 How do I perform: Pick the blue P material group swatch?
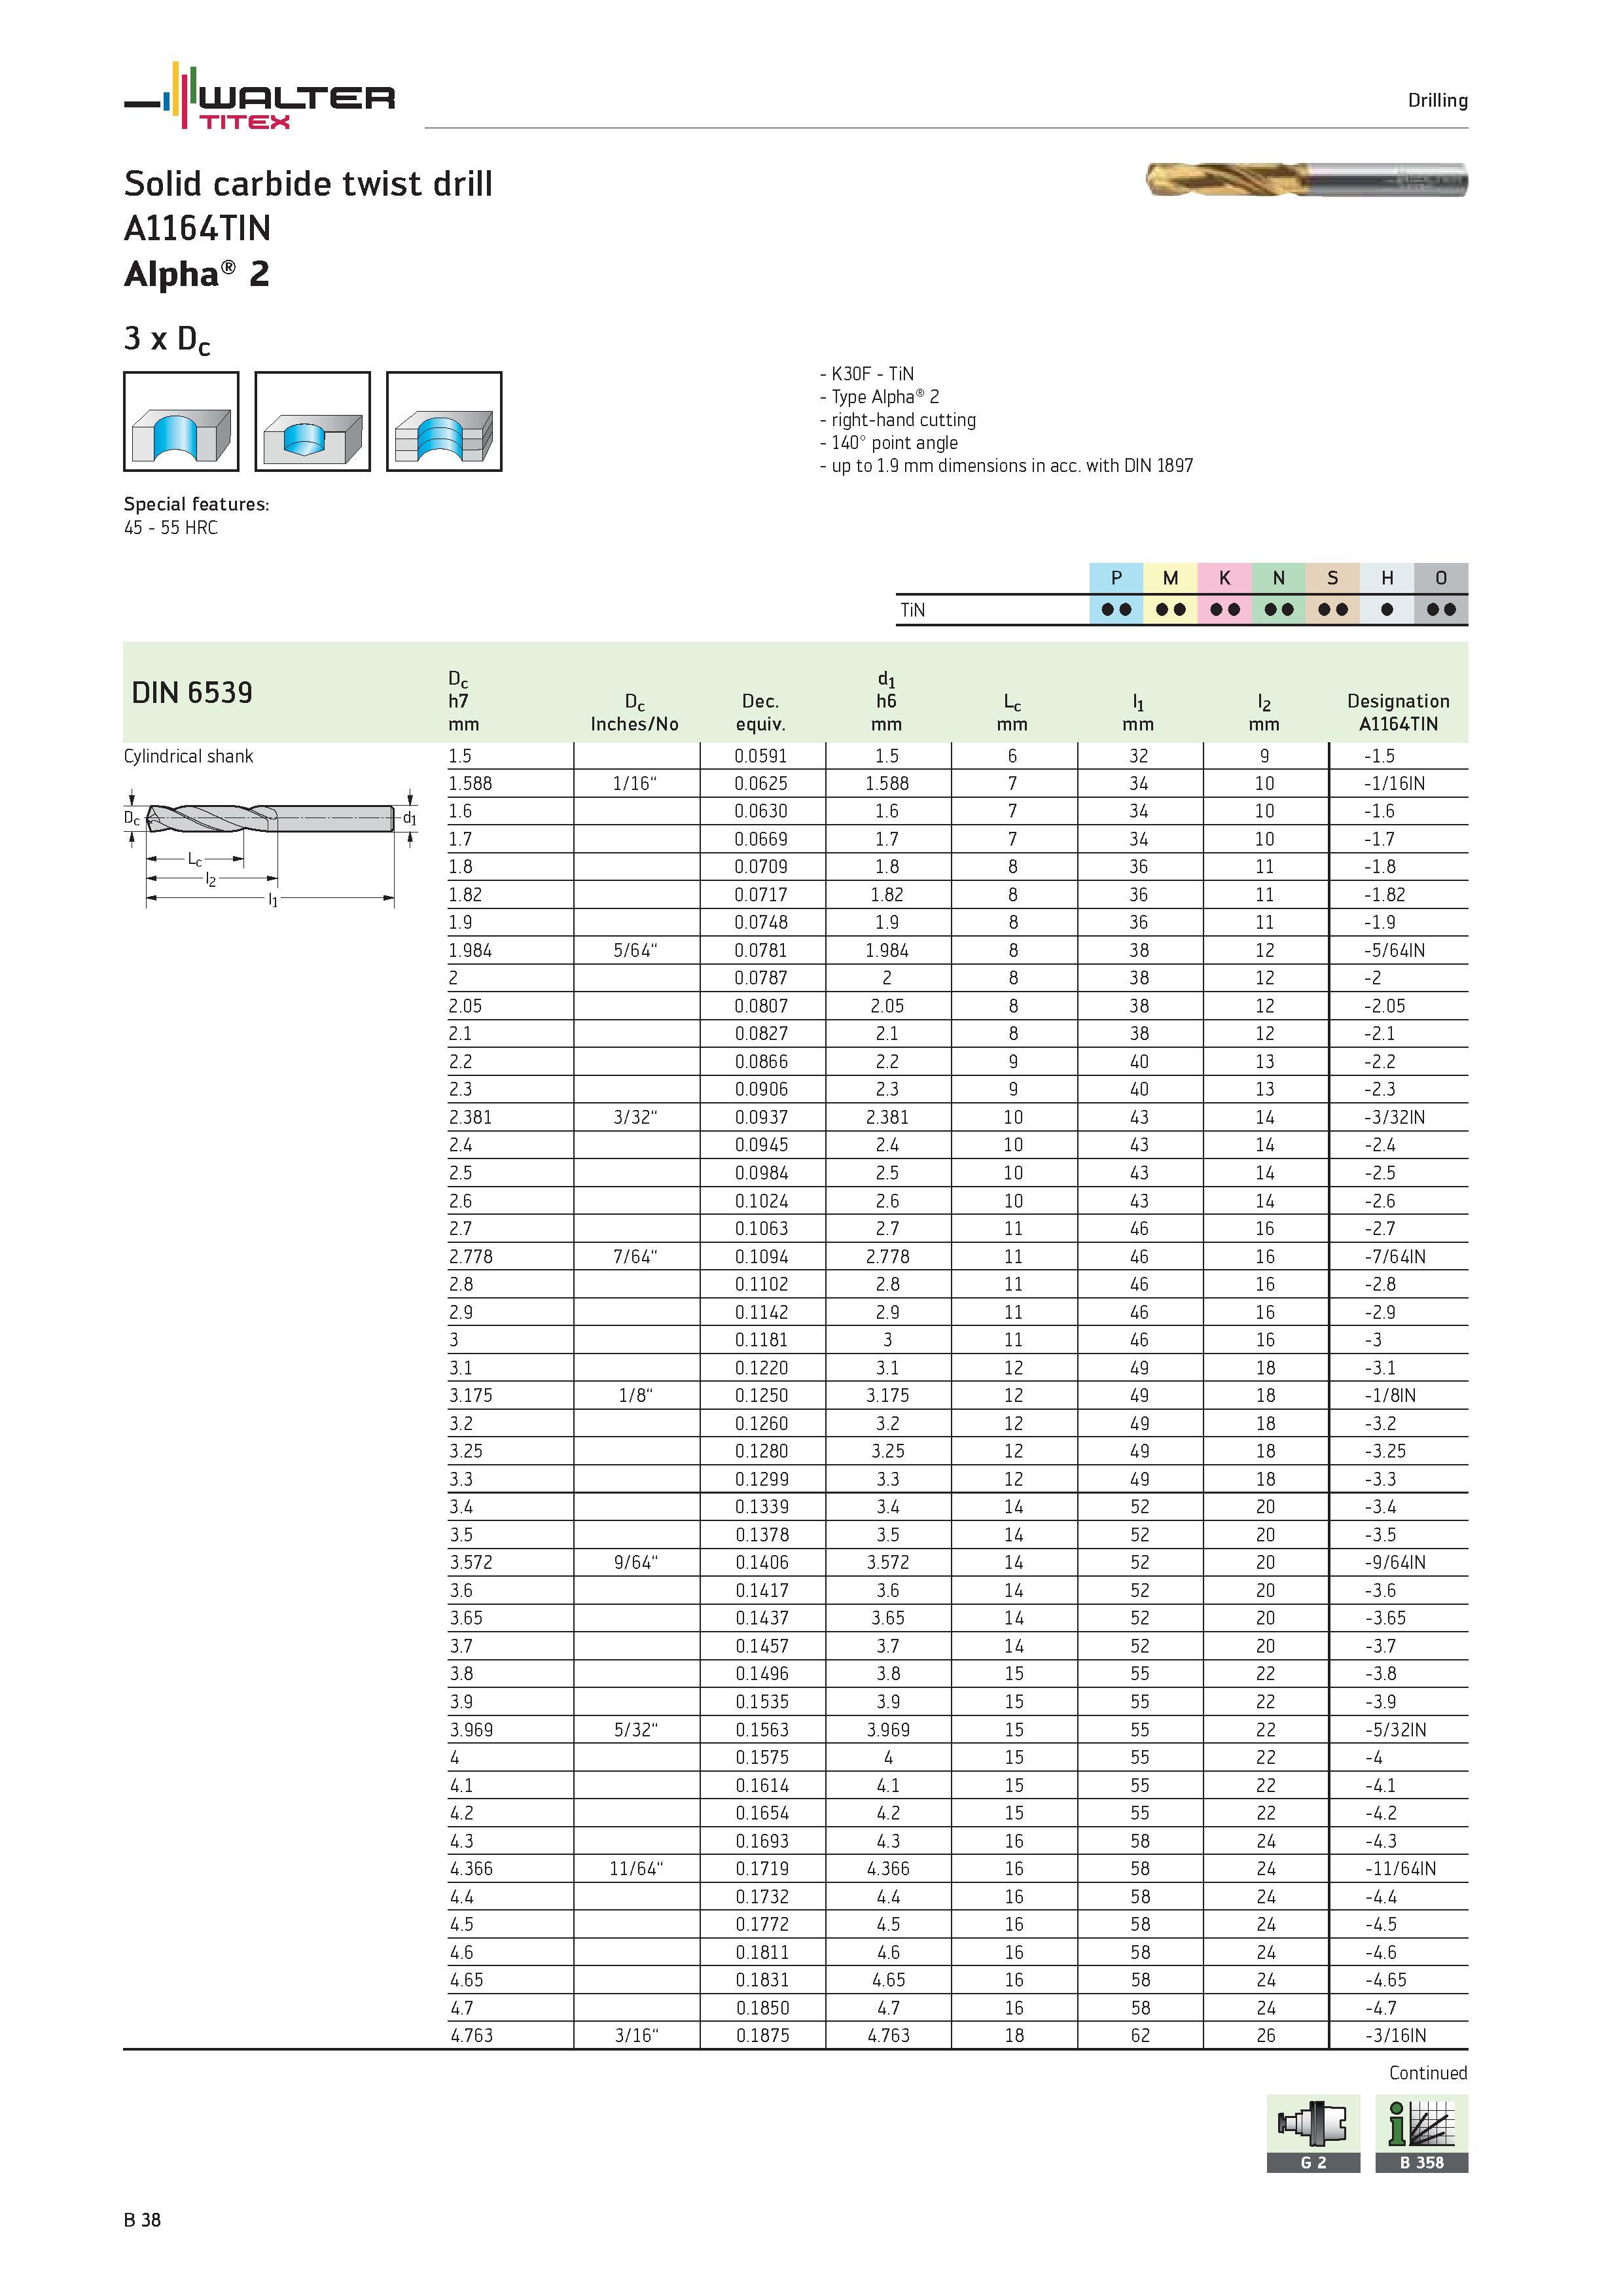[1116, 578]
